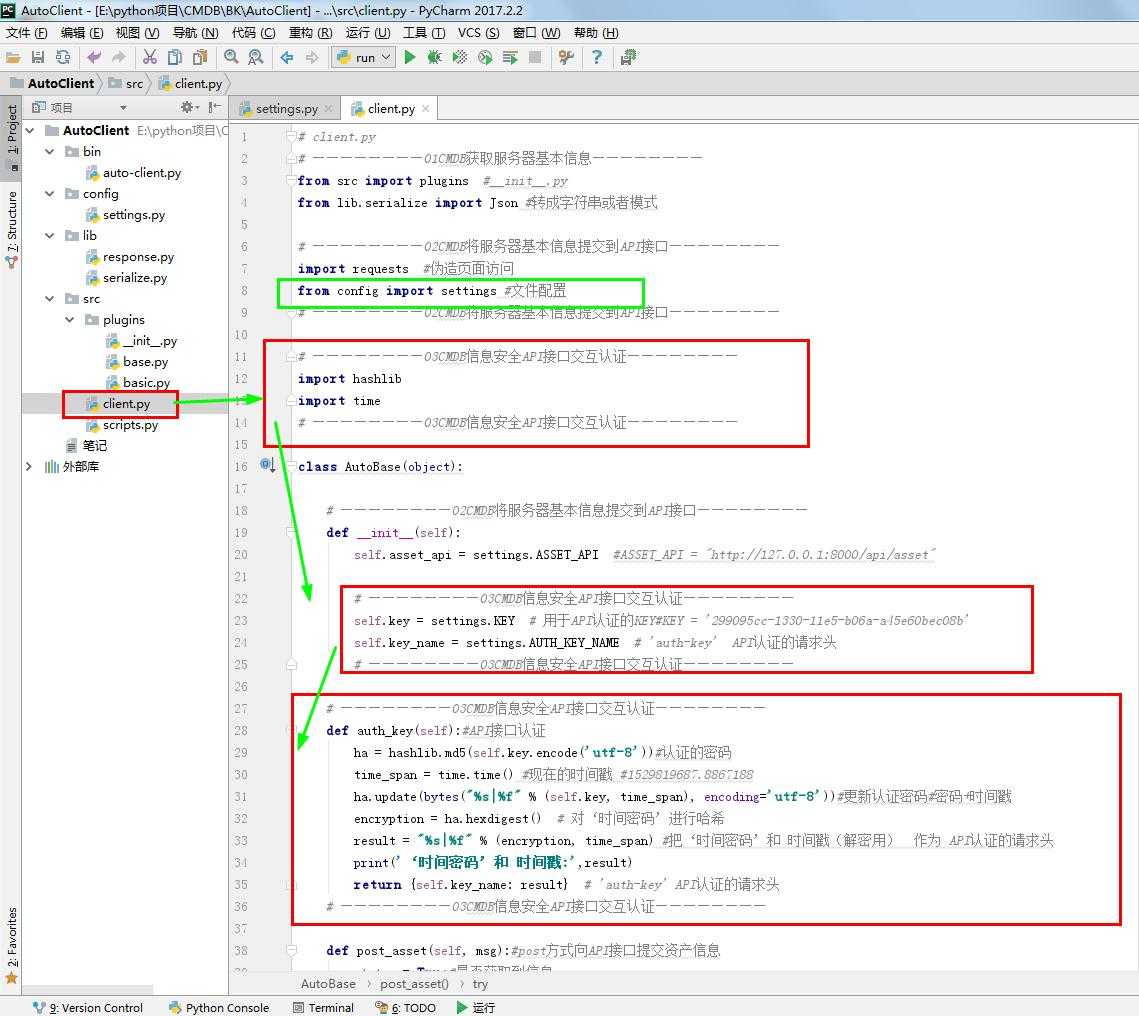
Task: Select basic.py in the project tree
Action: pos(138,383)
